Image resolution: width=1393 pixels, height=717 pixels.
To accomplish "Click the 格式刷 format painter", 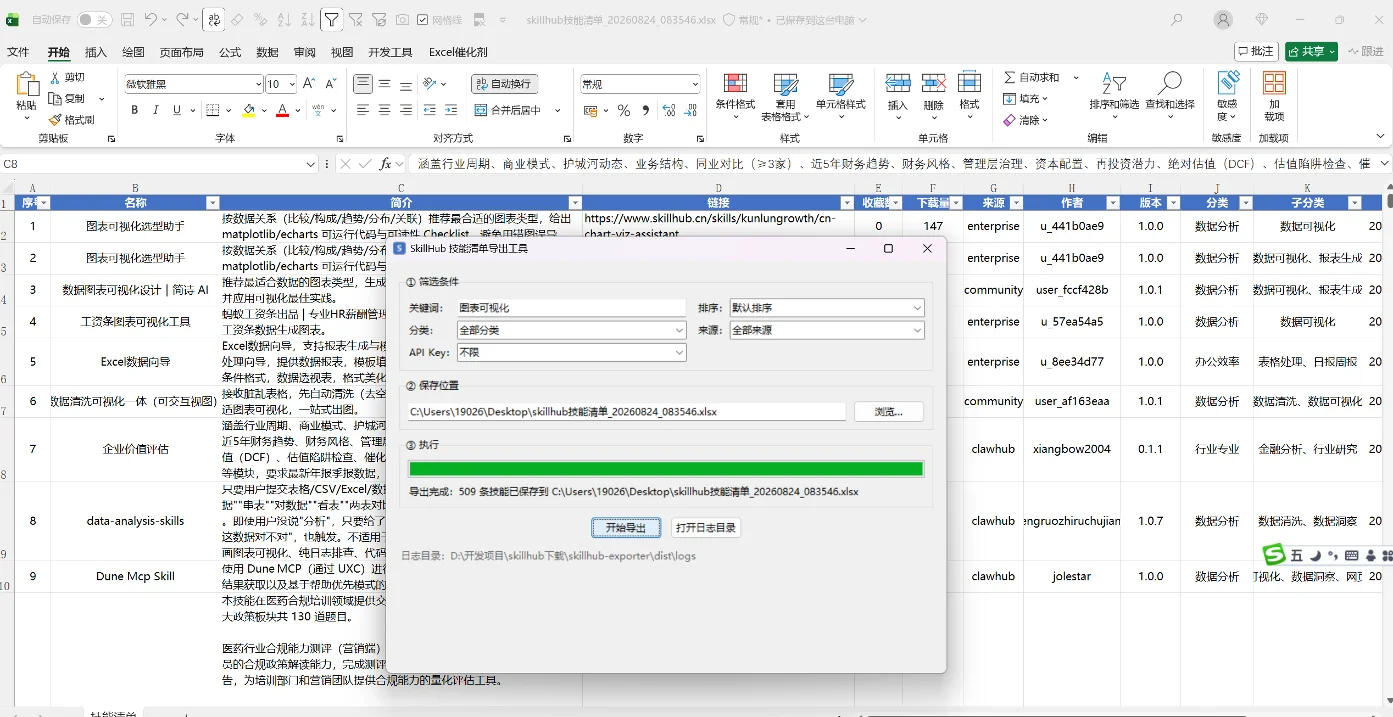I will pyautogui.click(x=70, y=119).
